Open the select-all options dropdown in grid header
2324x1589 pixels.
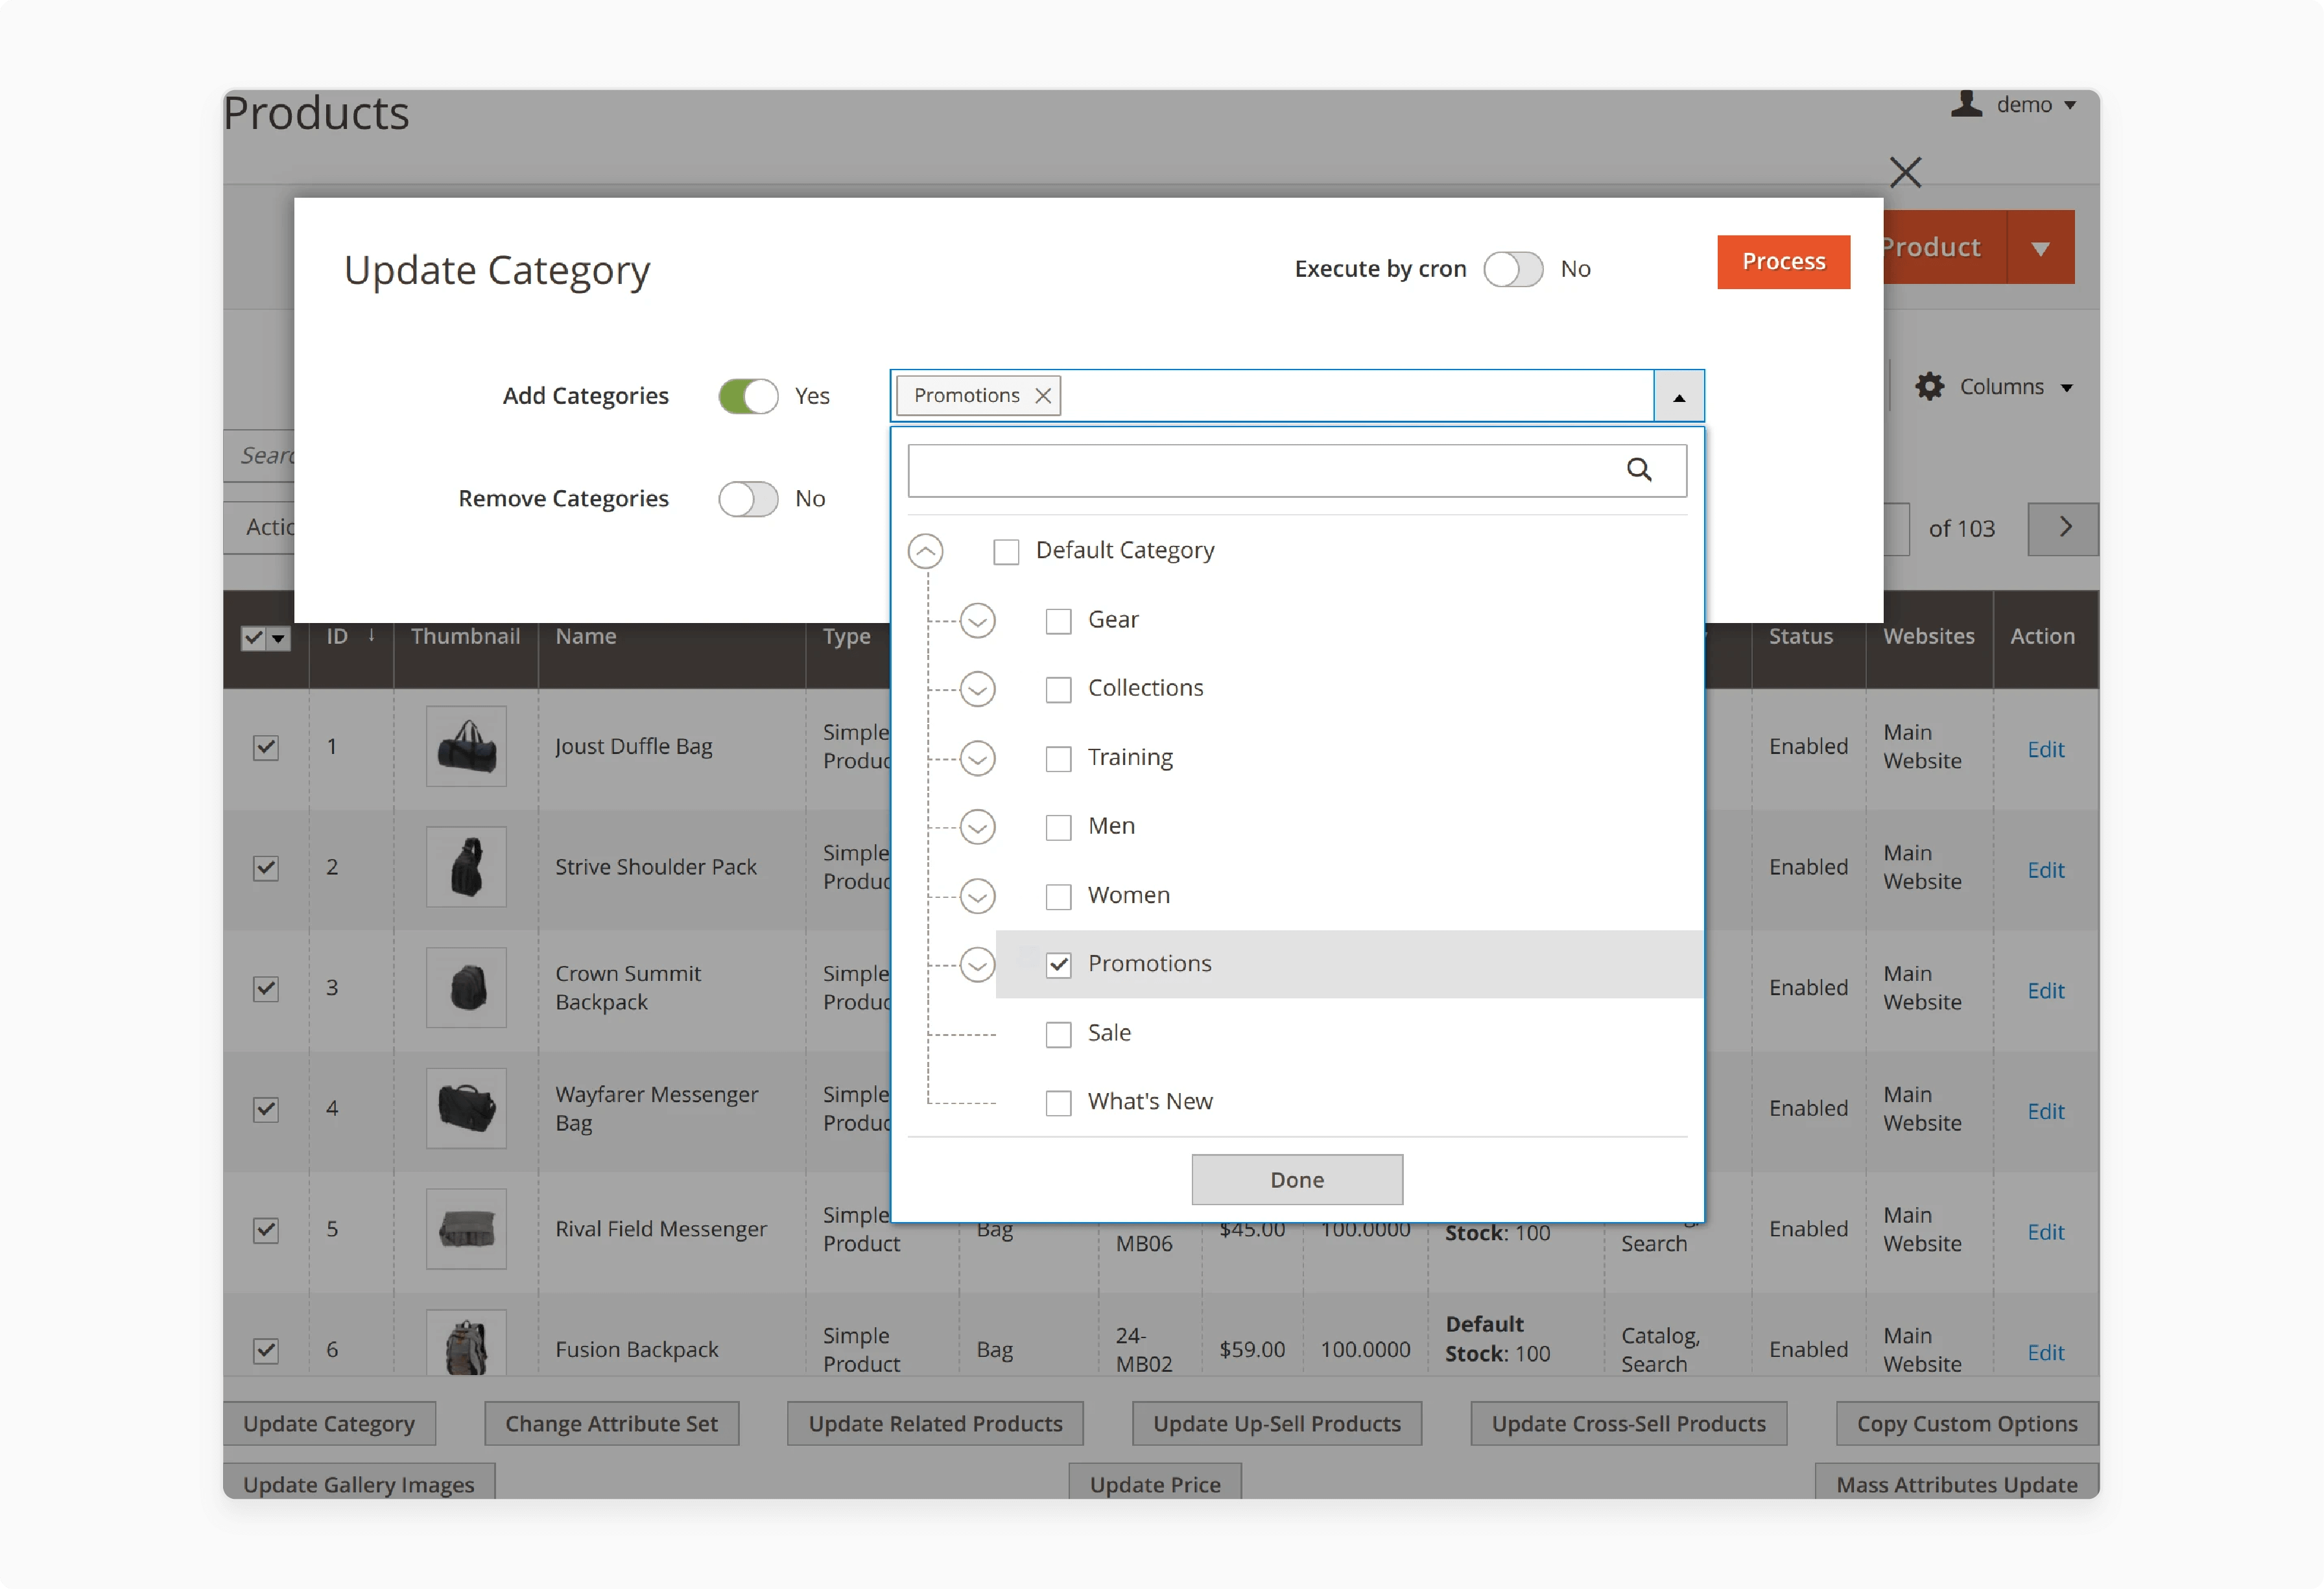tap(278, 638)
